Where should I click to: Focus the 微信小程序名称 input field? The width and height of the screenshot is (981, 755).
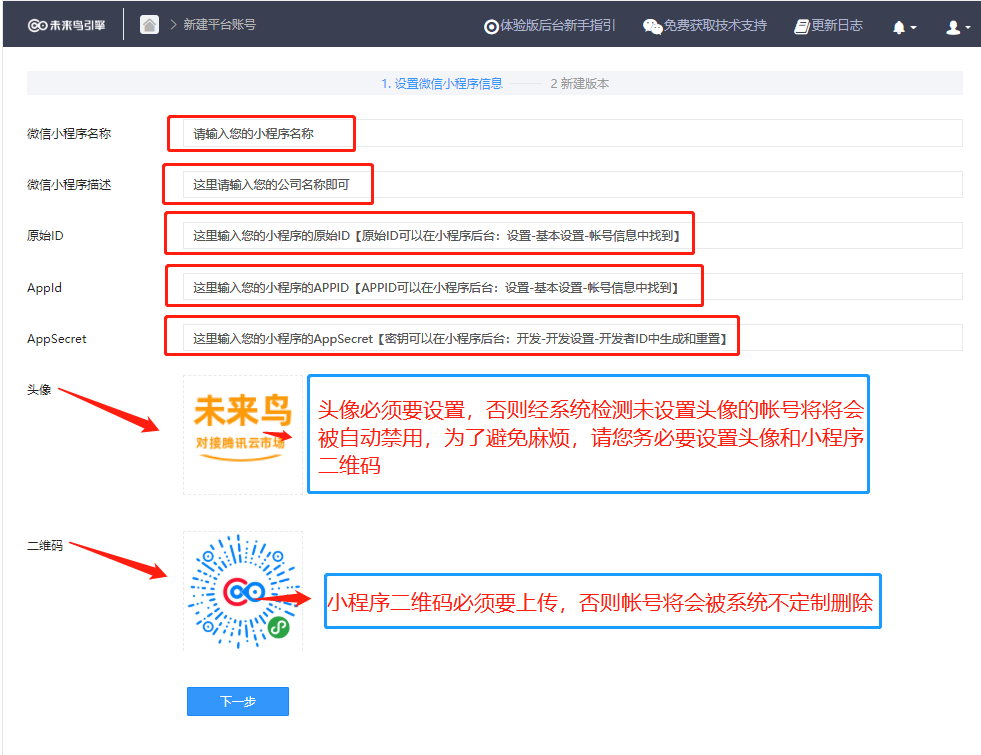[572, 133]
